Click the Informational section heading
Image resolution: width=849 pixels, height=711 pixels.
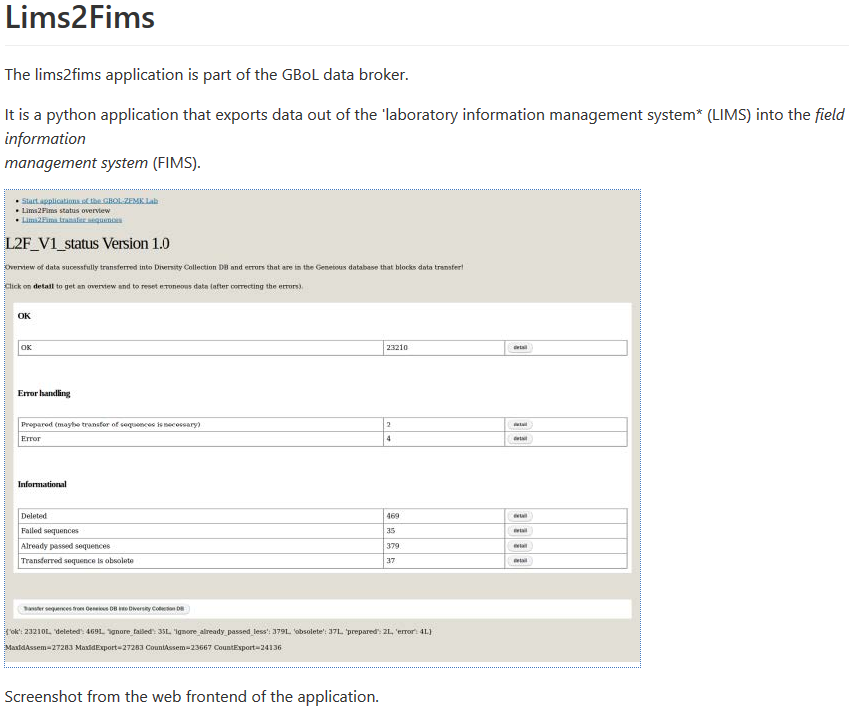42,484
